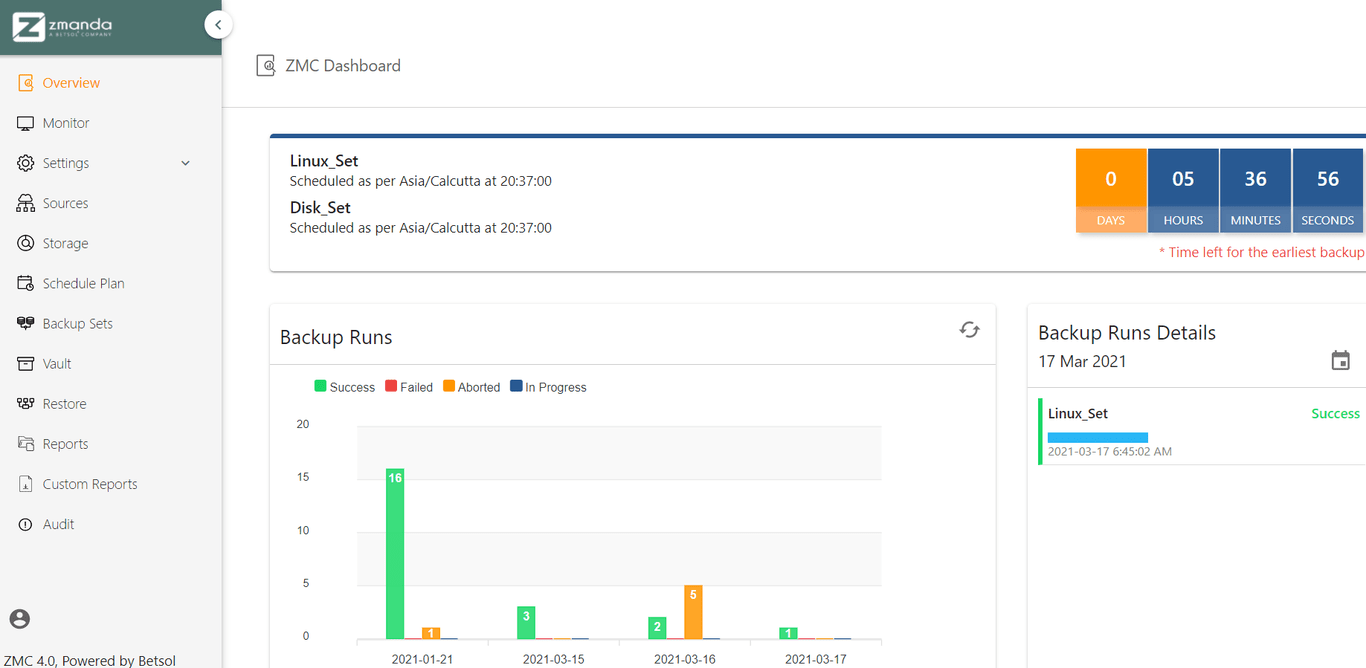Click the Aborted legend orange swatch

449,386
